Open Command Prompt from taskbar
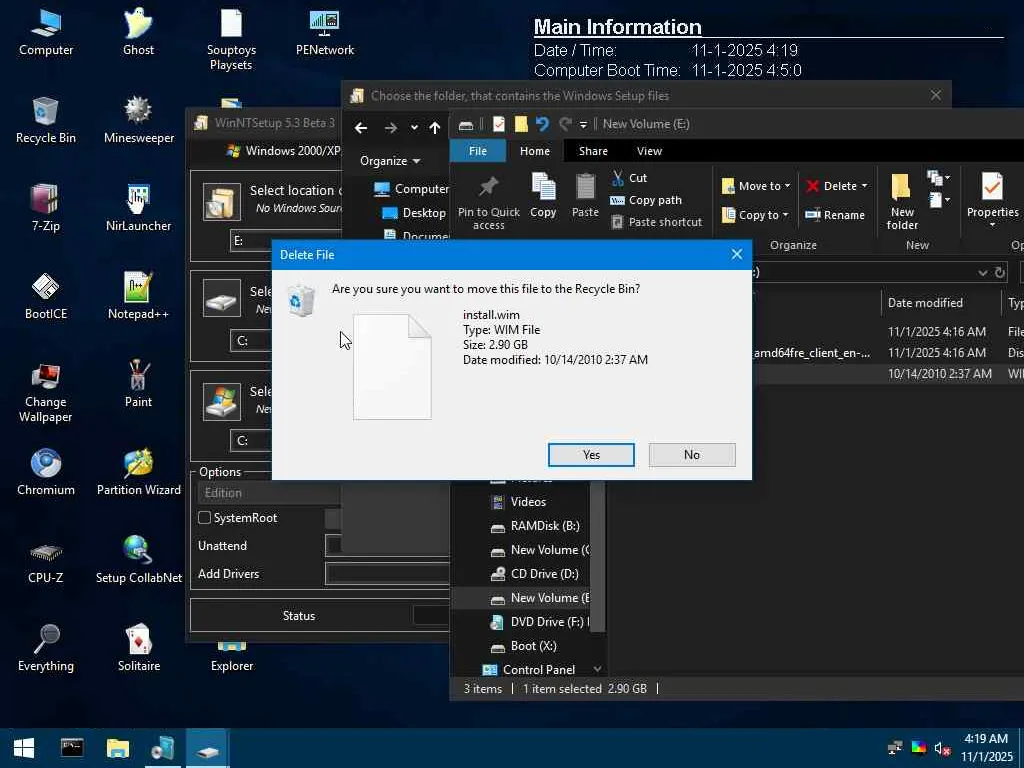This screenshot has height=768, width=1024. (x=72, y=748)
